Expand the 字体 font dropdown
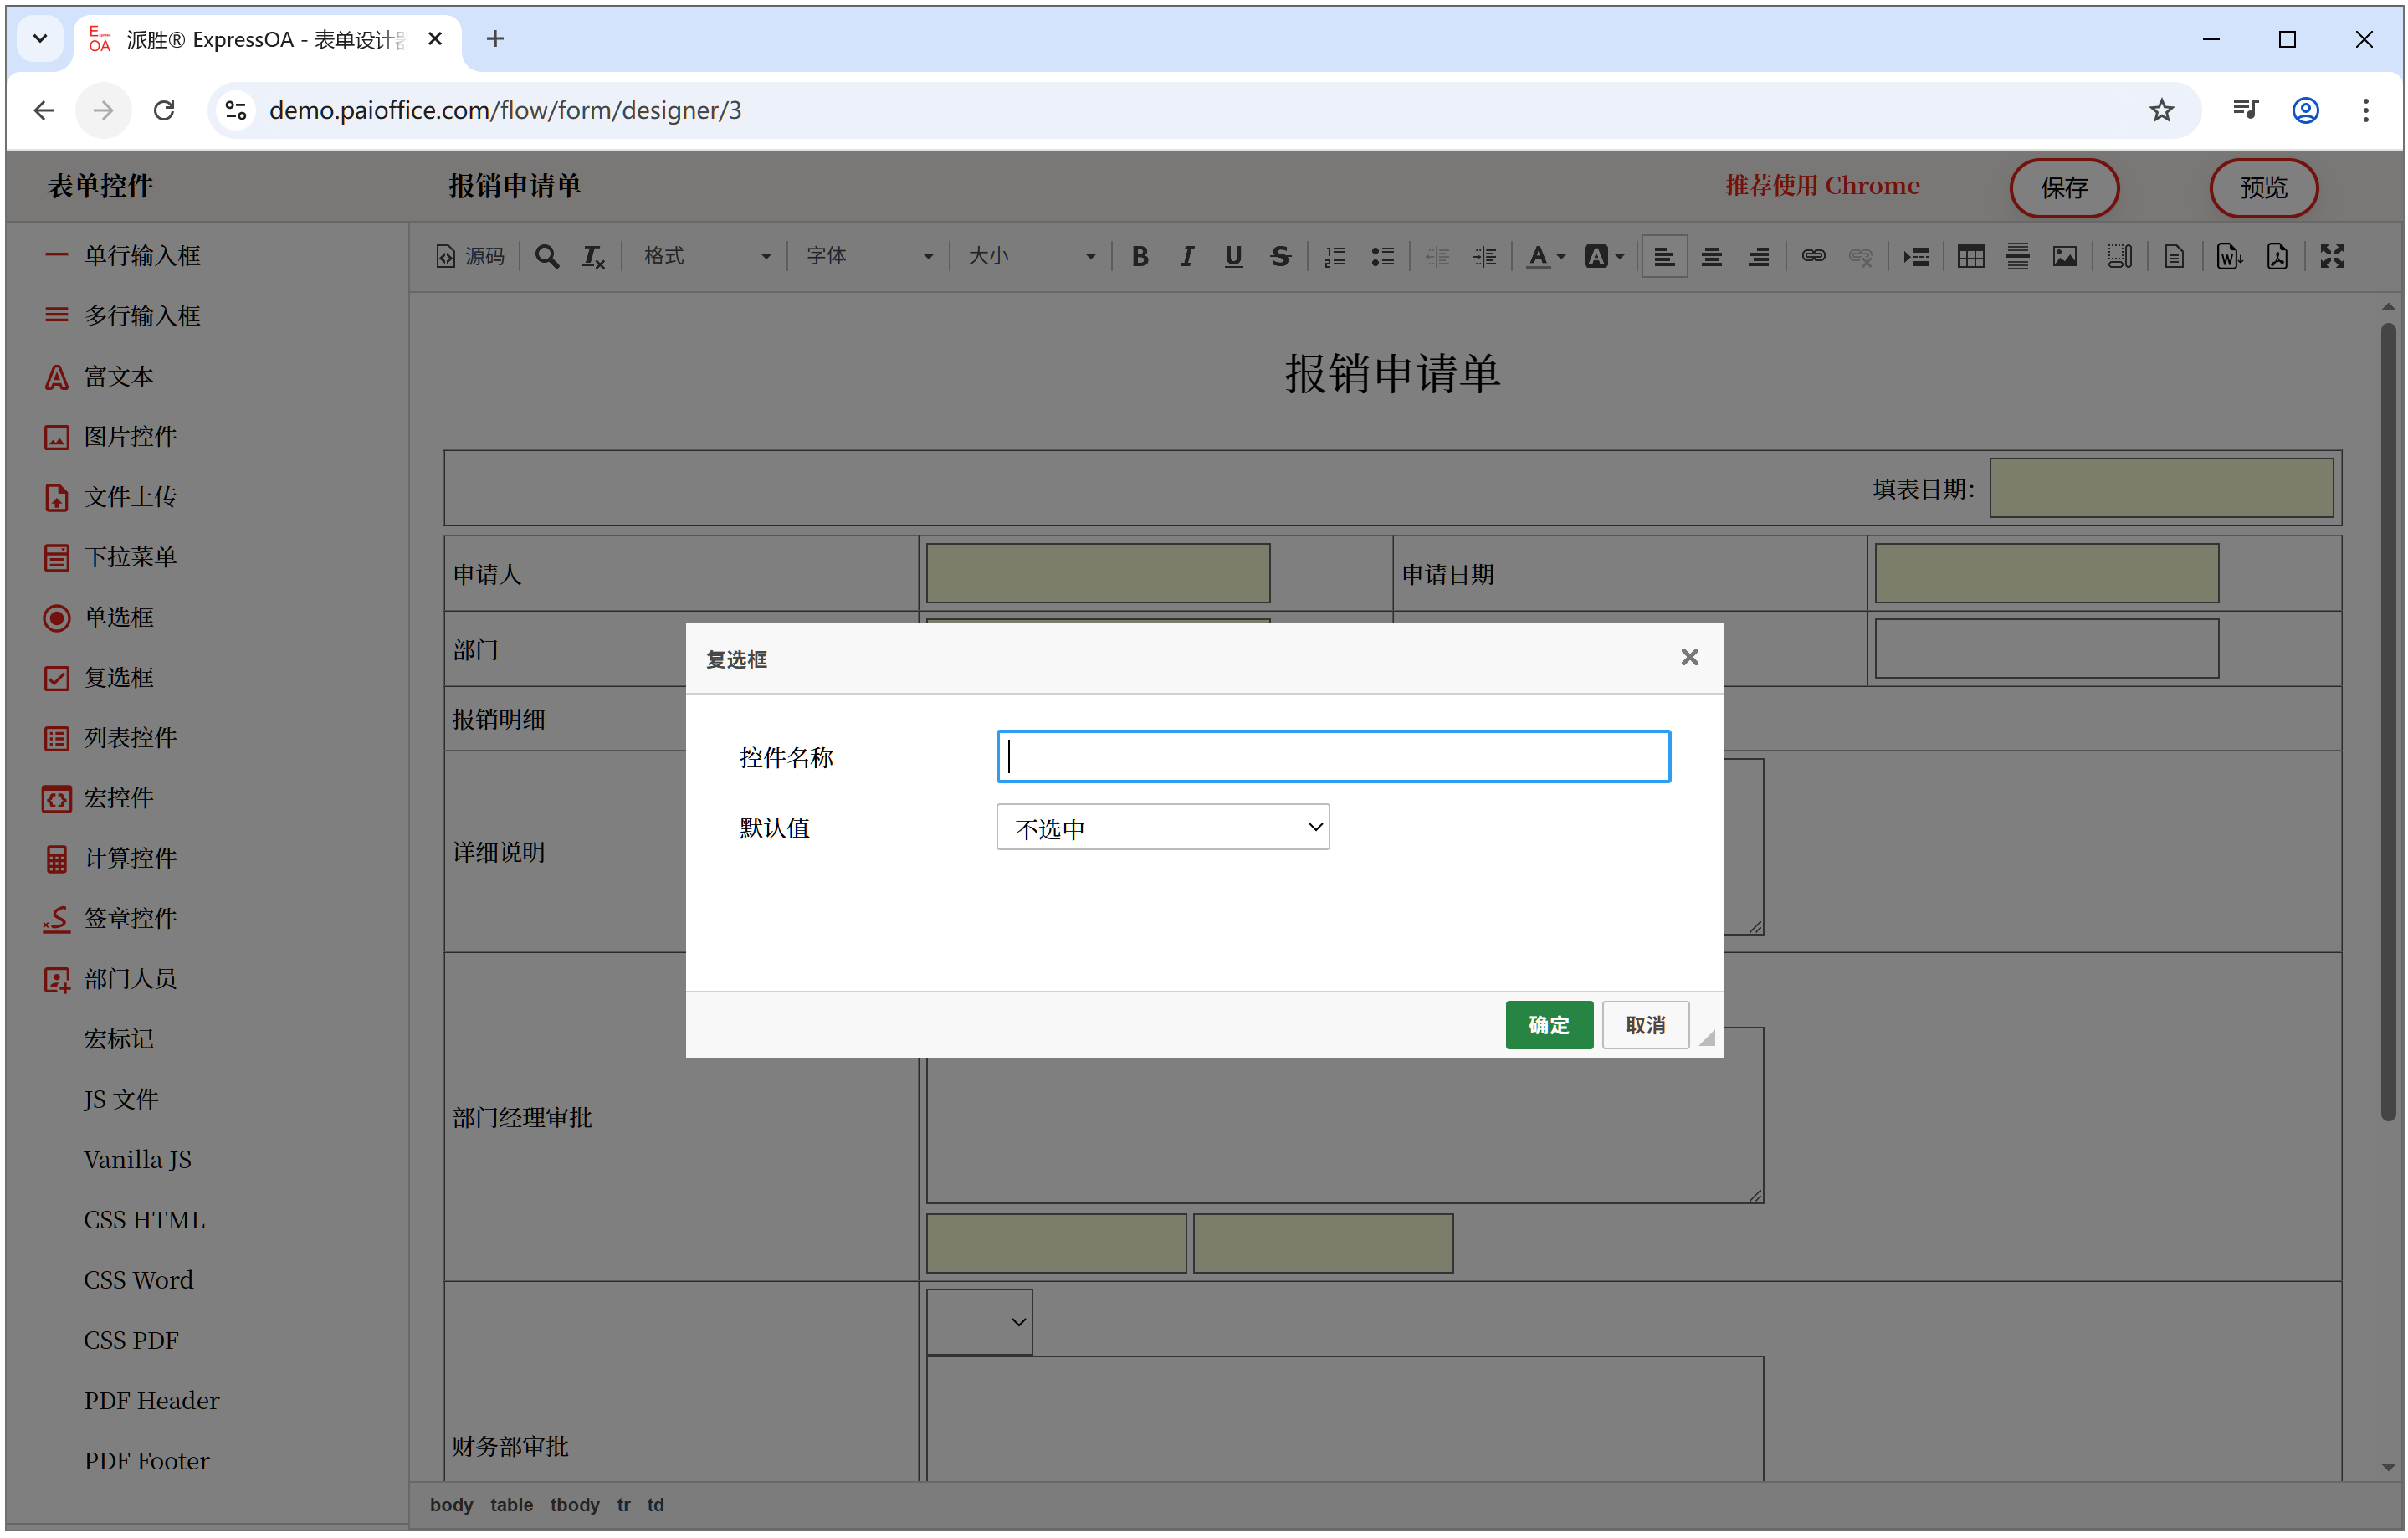This screenshot has height=1538, width=2408. pyautogui.click(x=868, y=257)
